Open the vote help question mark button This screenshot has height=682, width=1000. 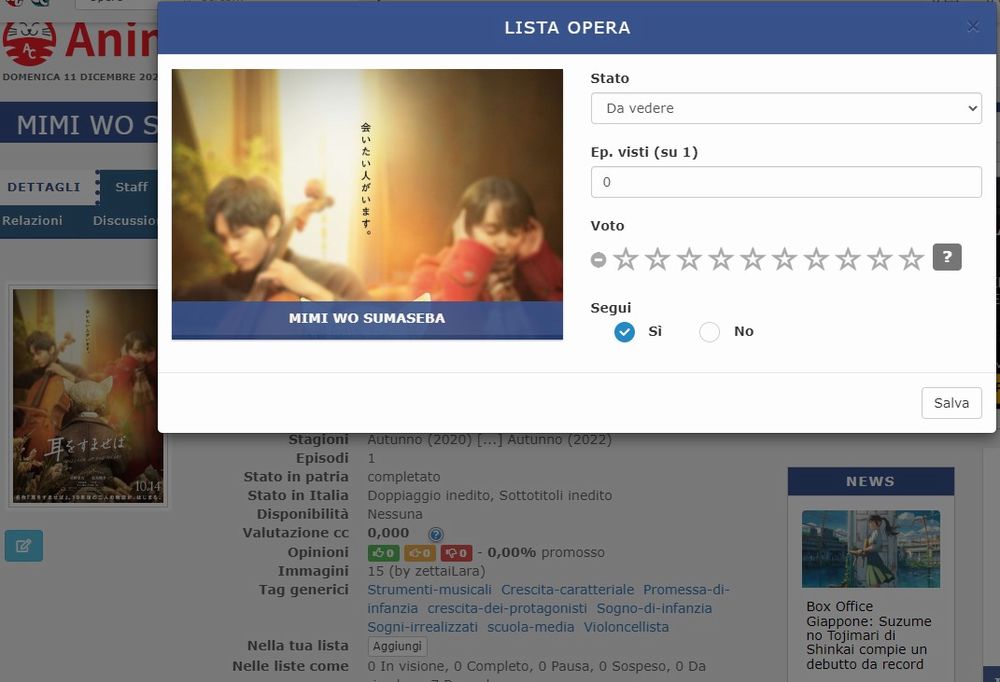(x=947, y=257)
